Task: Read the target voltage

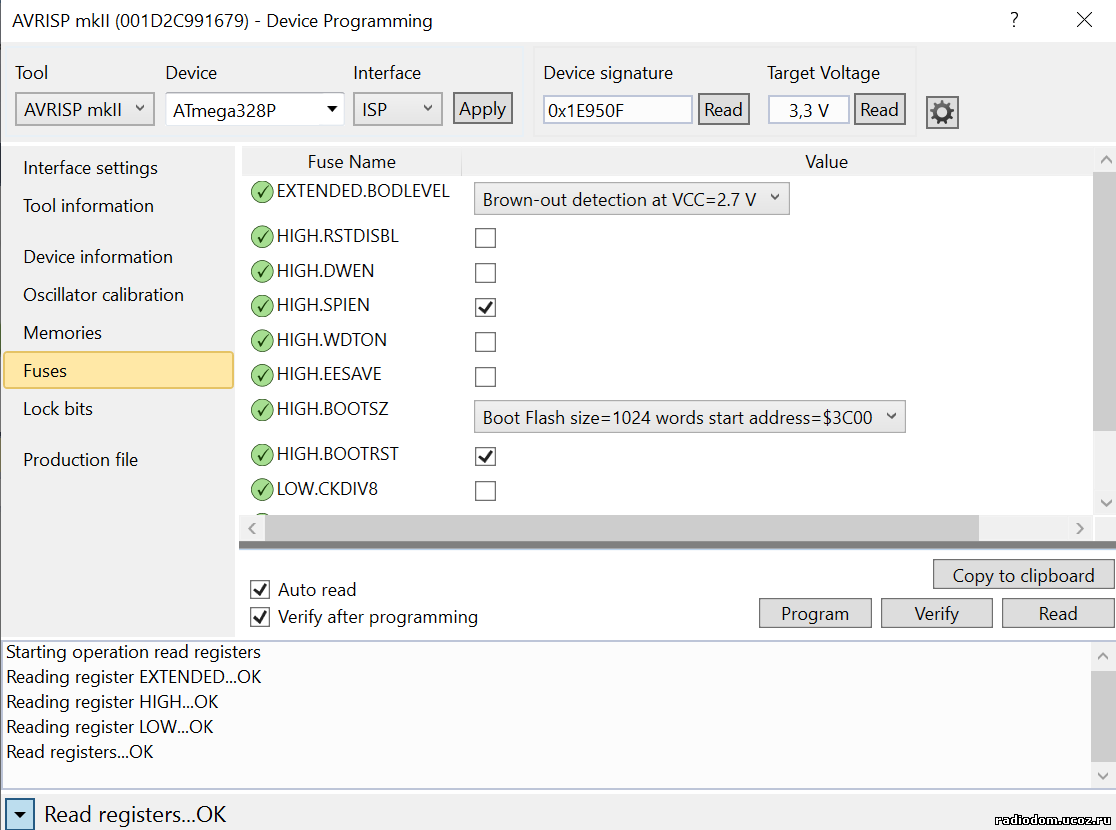Action: 879,110
